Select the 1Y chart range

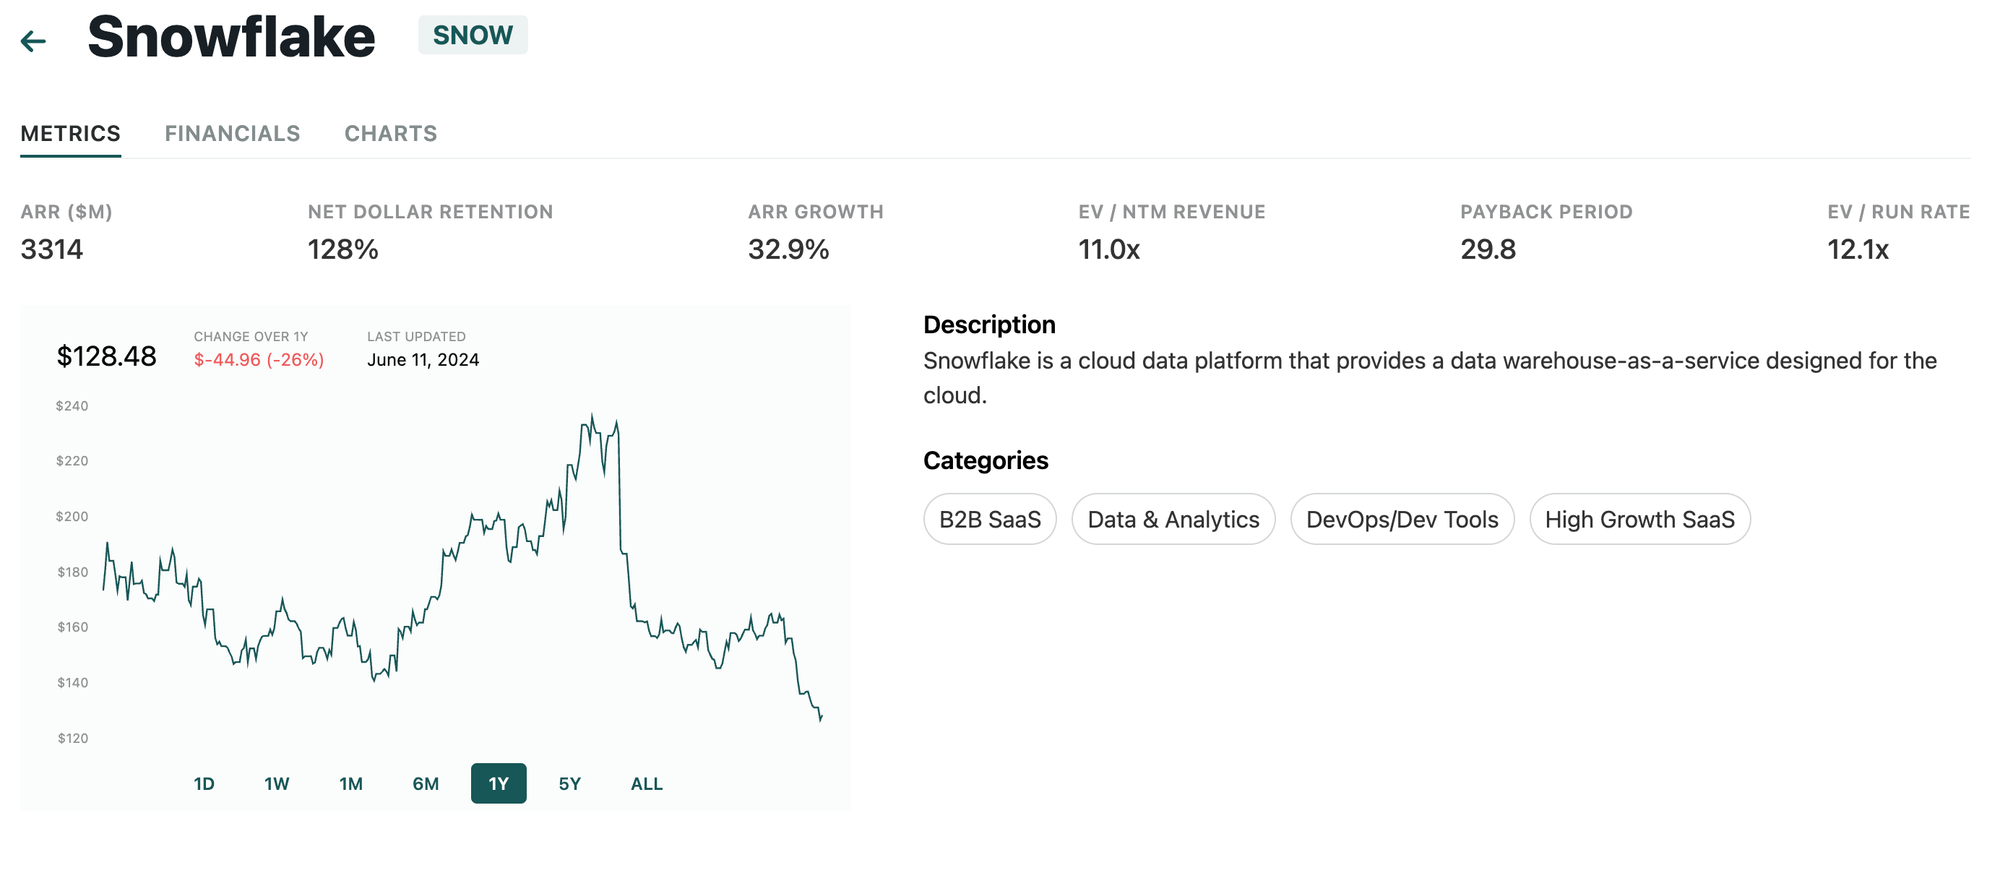point(499,784)
